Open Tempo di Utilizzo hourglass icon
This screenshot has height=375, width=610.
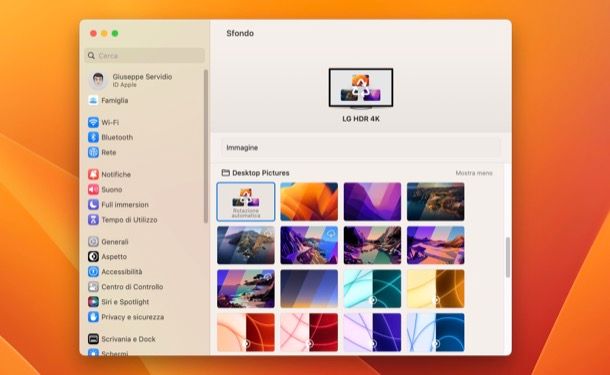[93, 219]
